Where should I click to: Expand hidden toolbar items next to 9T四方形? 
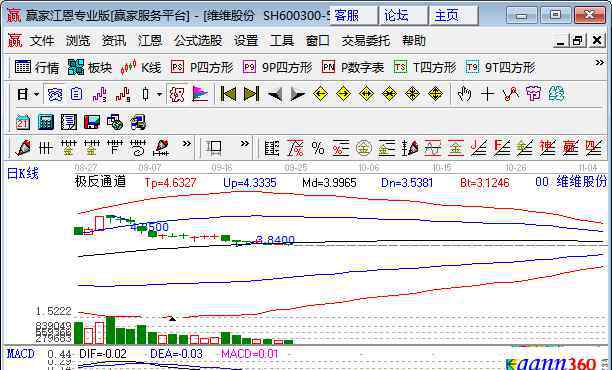click(599, 62)
